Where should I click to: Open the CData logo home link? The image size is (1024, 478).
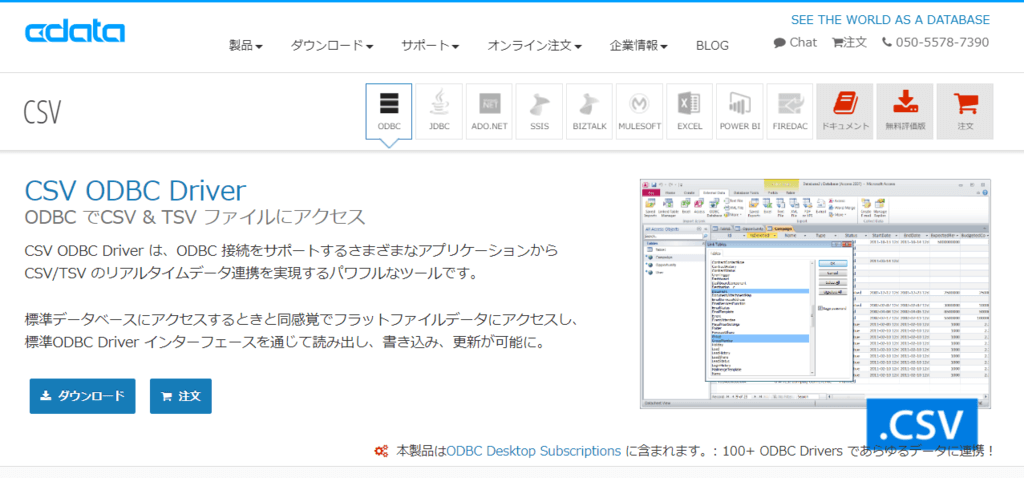click(75, 32)
